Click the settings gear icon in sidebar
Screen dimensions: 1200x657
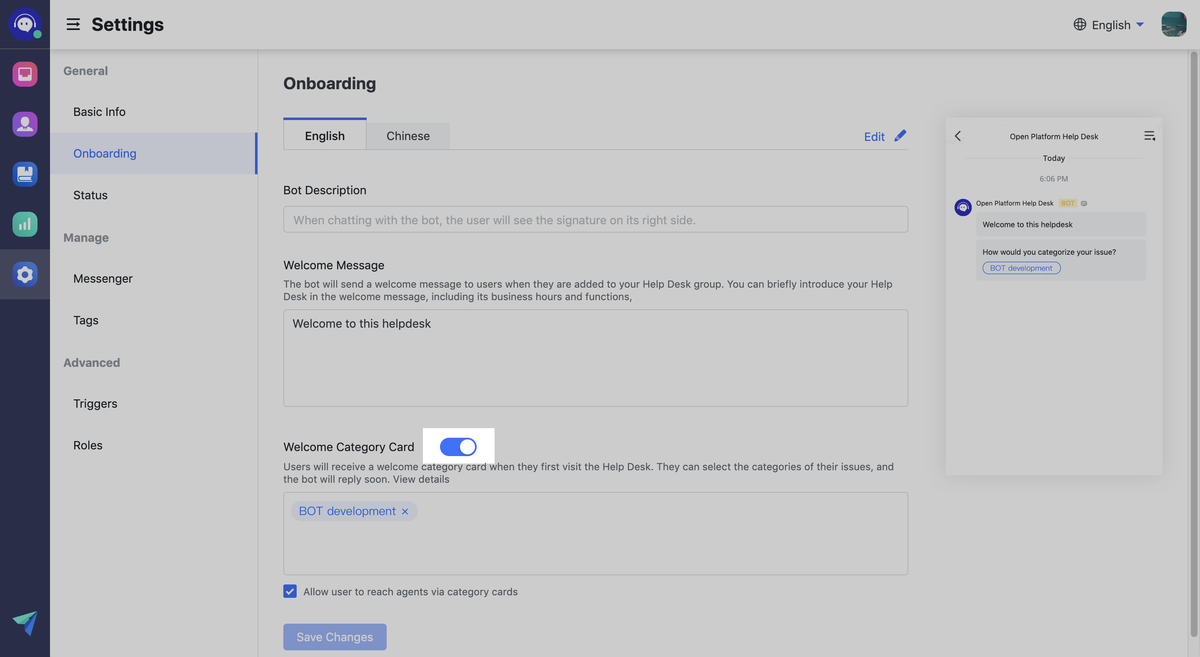(x=25, y=275)
